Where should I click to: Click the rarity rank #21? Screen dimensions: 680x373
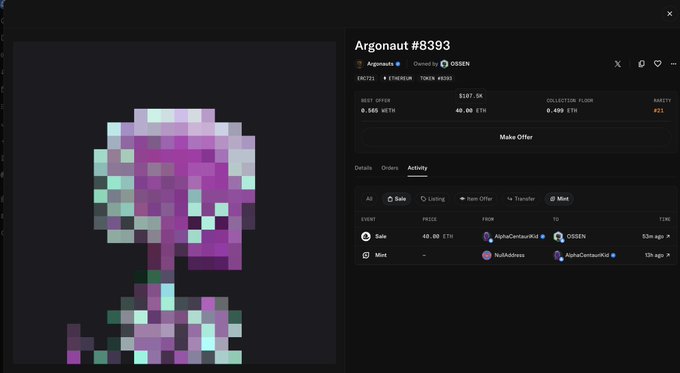658,111
